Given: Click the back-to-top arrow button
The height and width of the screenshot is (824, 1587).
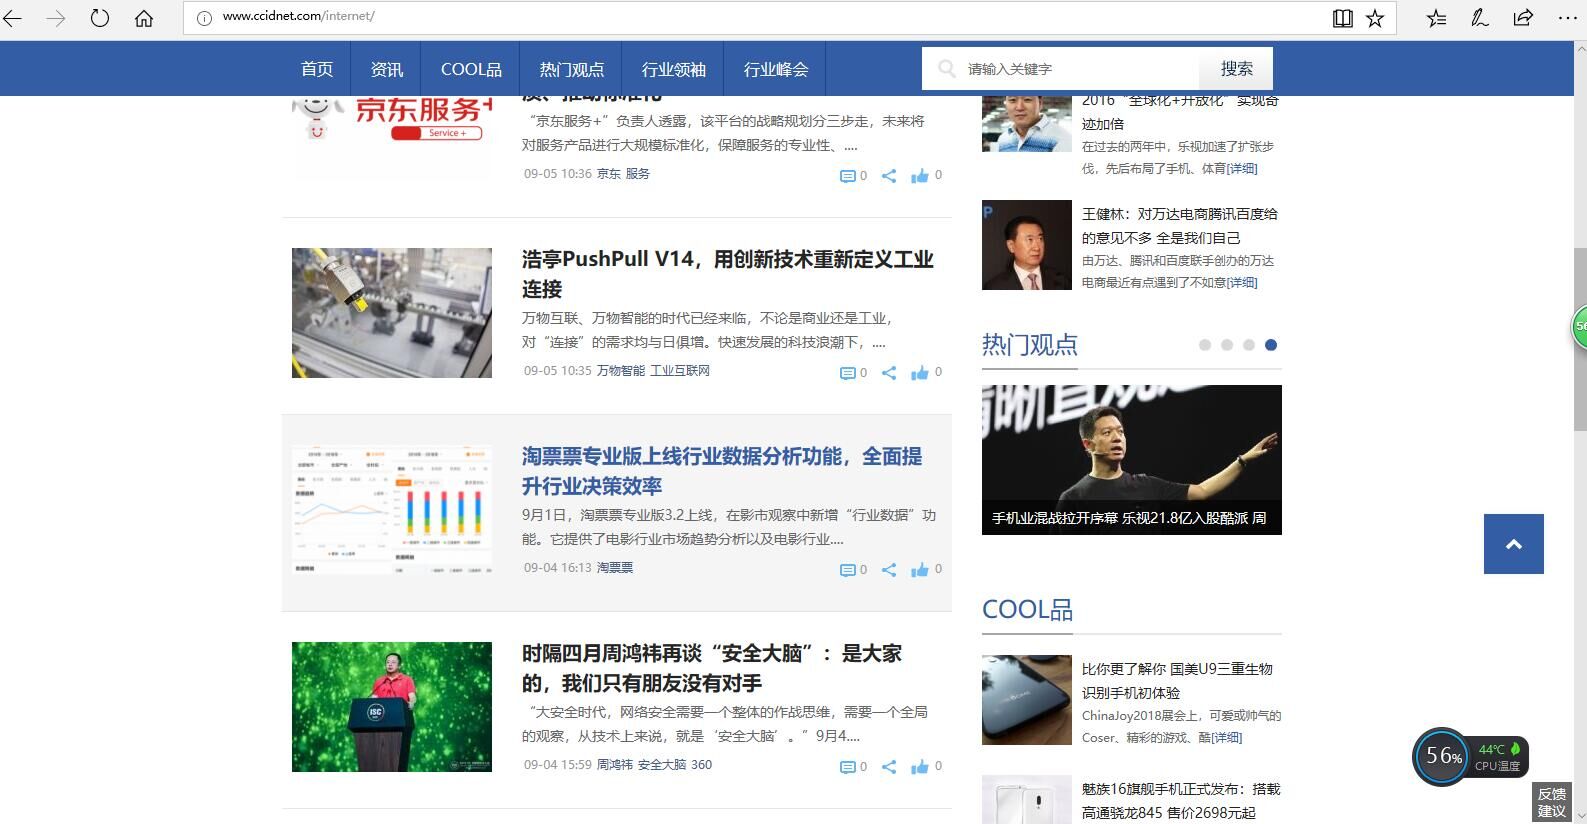Looking at the screenshot, I should pos(1513,544).
